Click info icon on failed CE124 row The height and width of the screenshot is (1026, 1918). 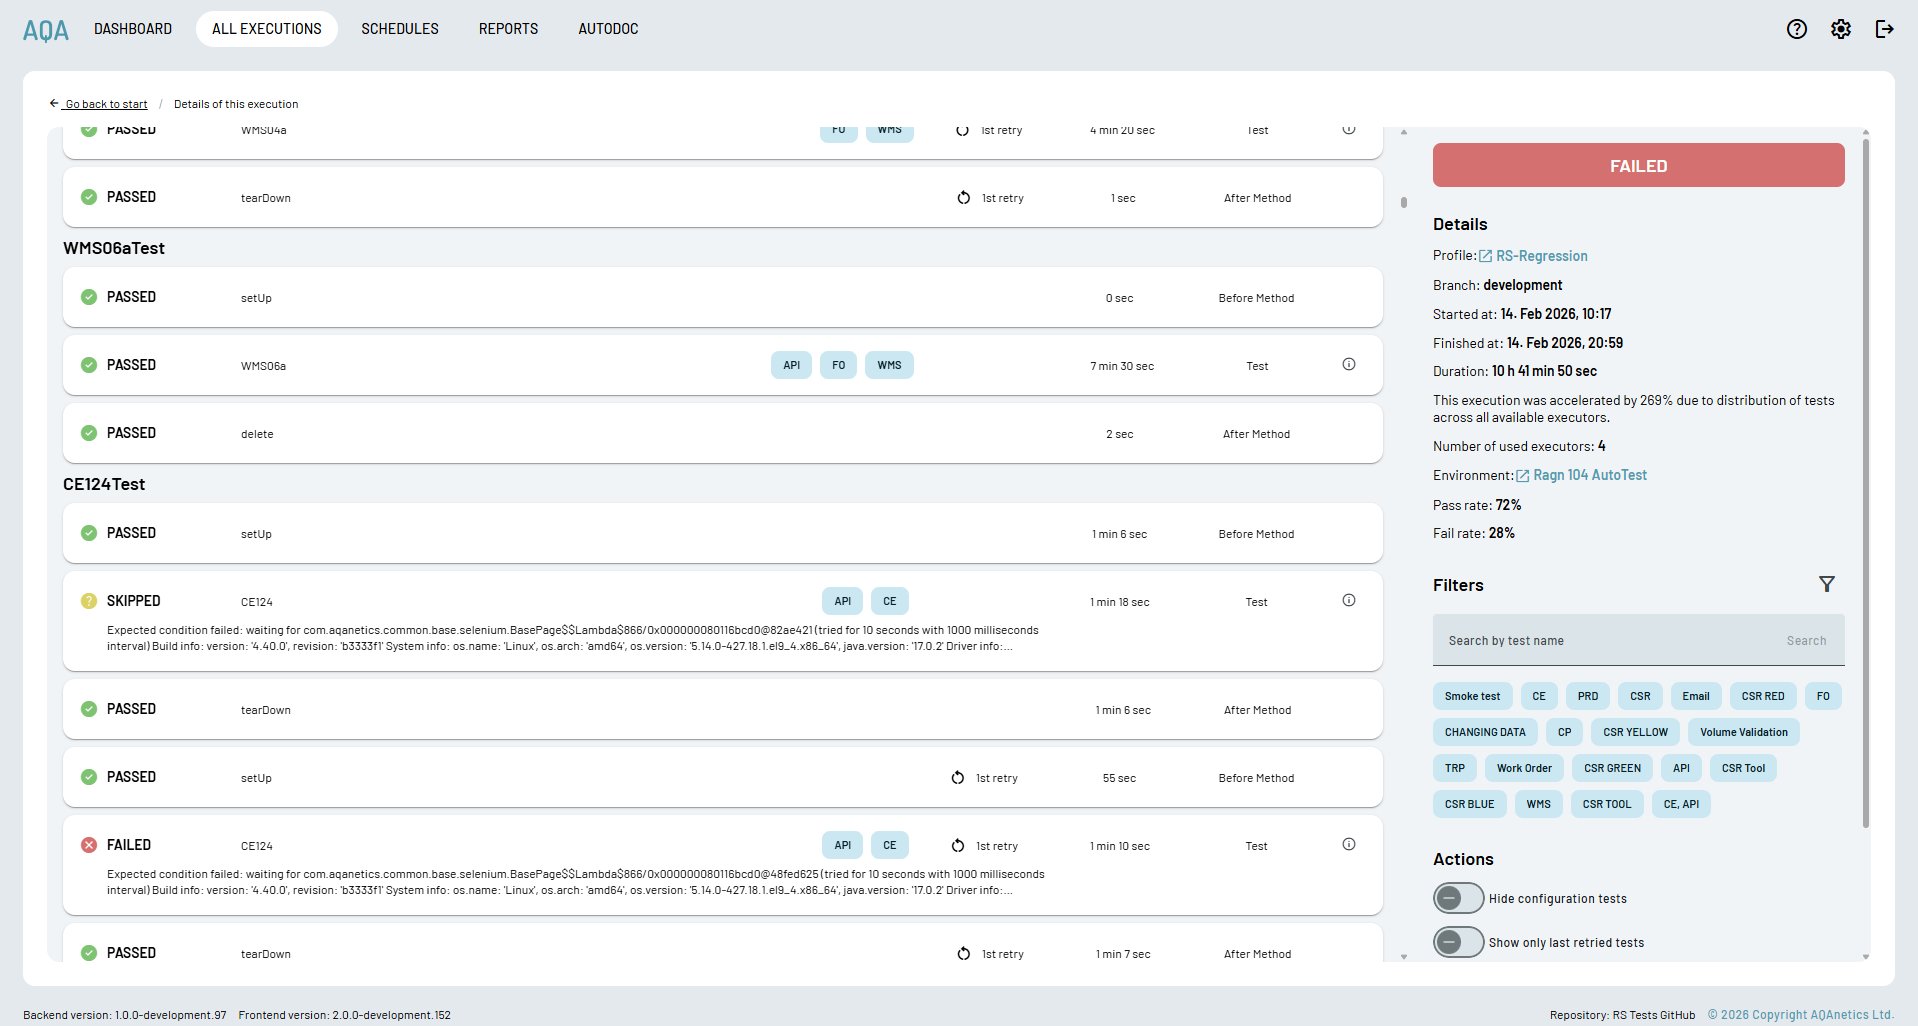[x=1348, y=845]
